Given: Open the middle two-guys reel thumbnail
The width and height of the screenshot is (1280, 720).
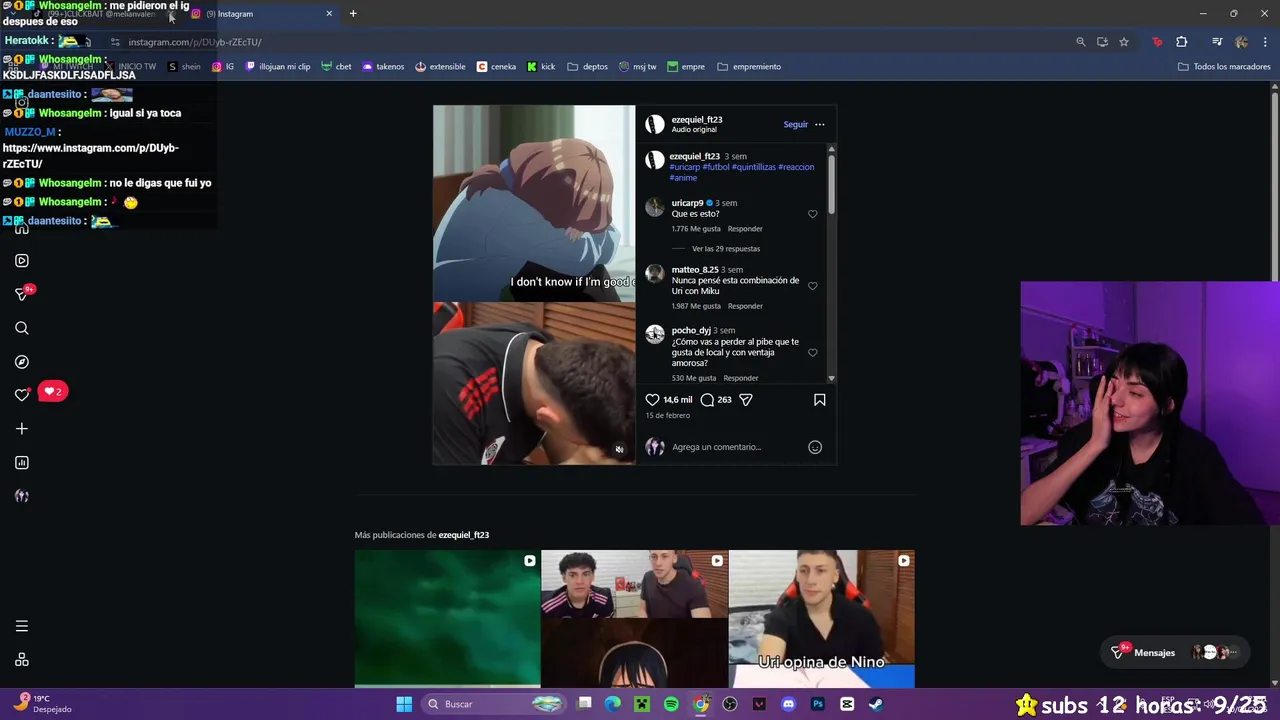Looking at the screenshot, I should [634, 619].
